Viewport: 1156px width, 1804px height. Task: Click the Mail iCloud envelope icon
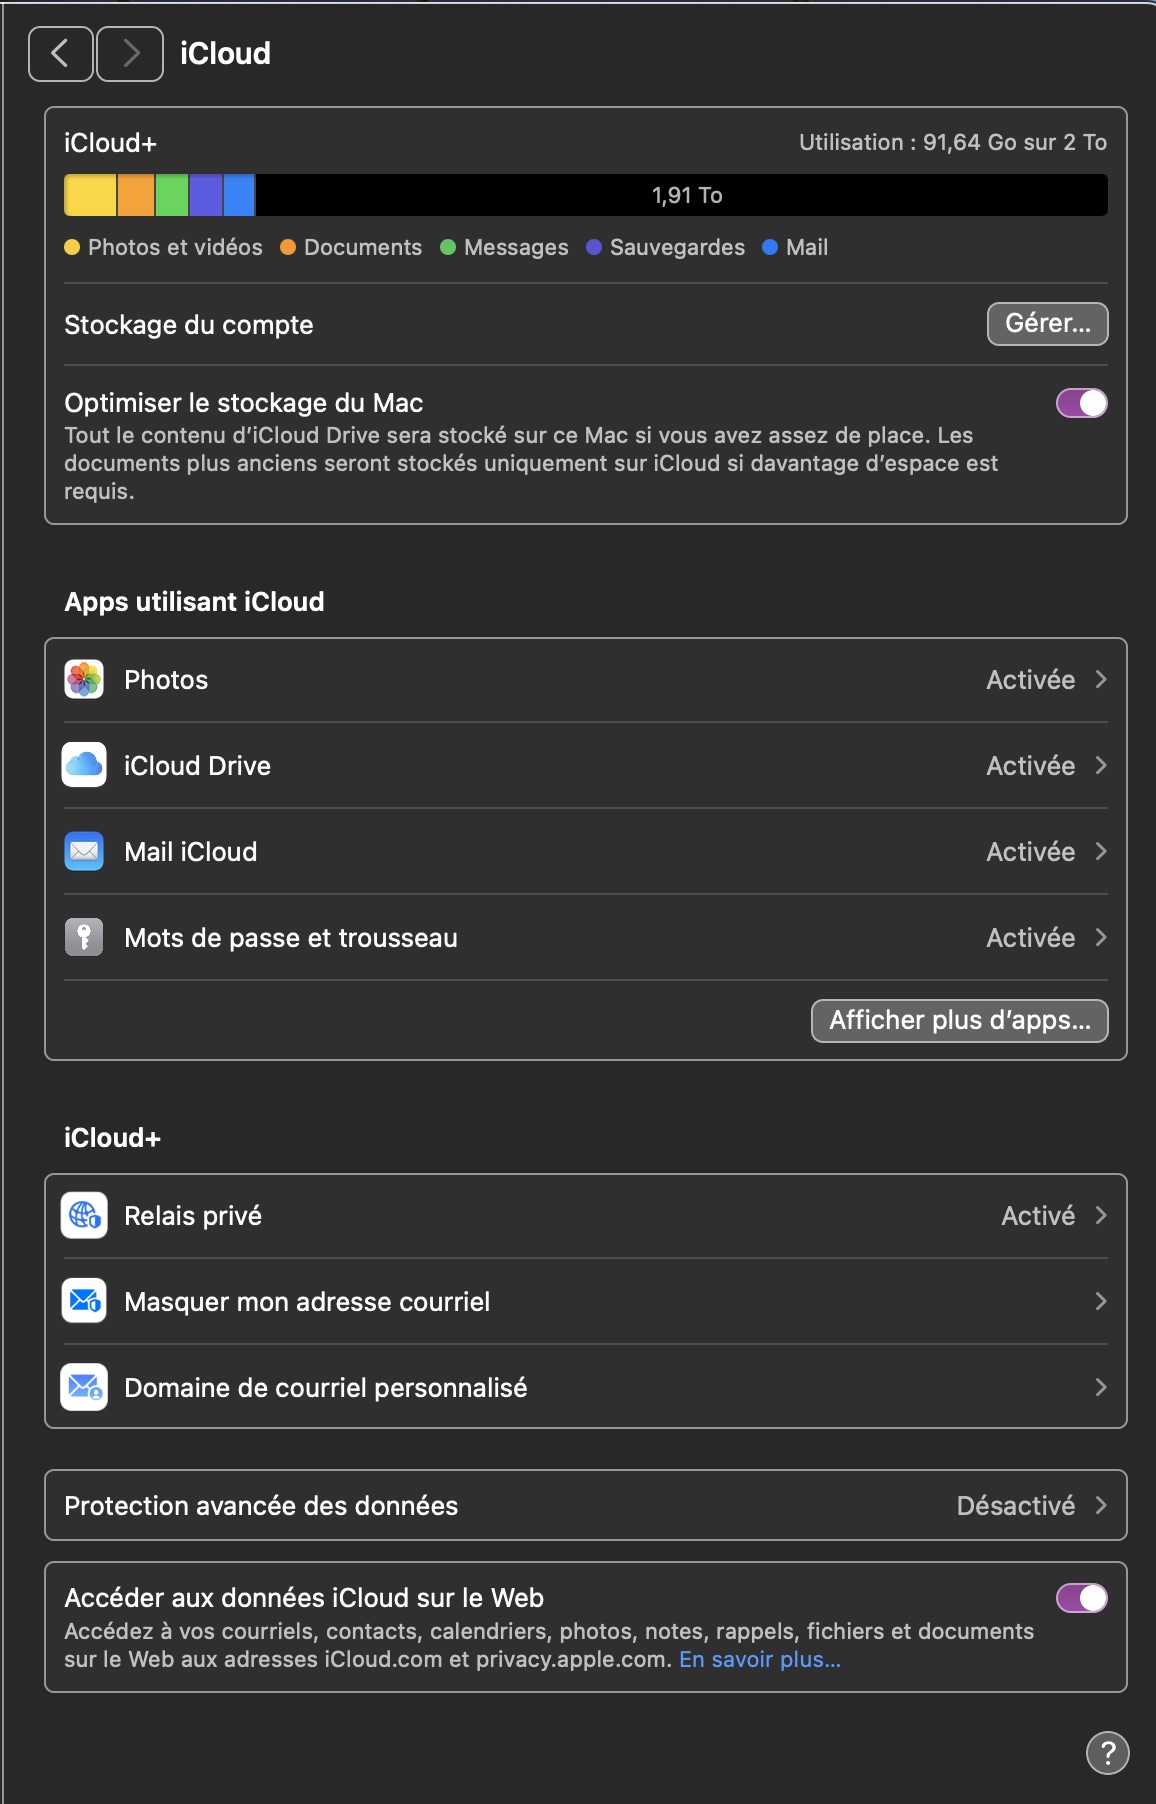click(84, 852)
